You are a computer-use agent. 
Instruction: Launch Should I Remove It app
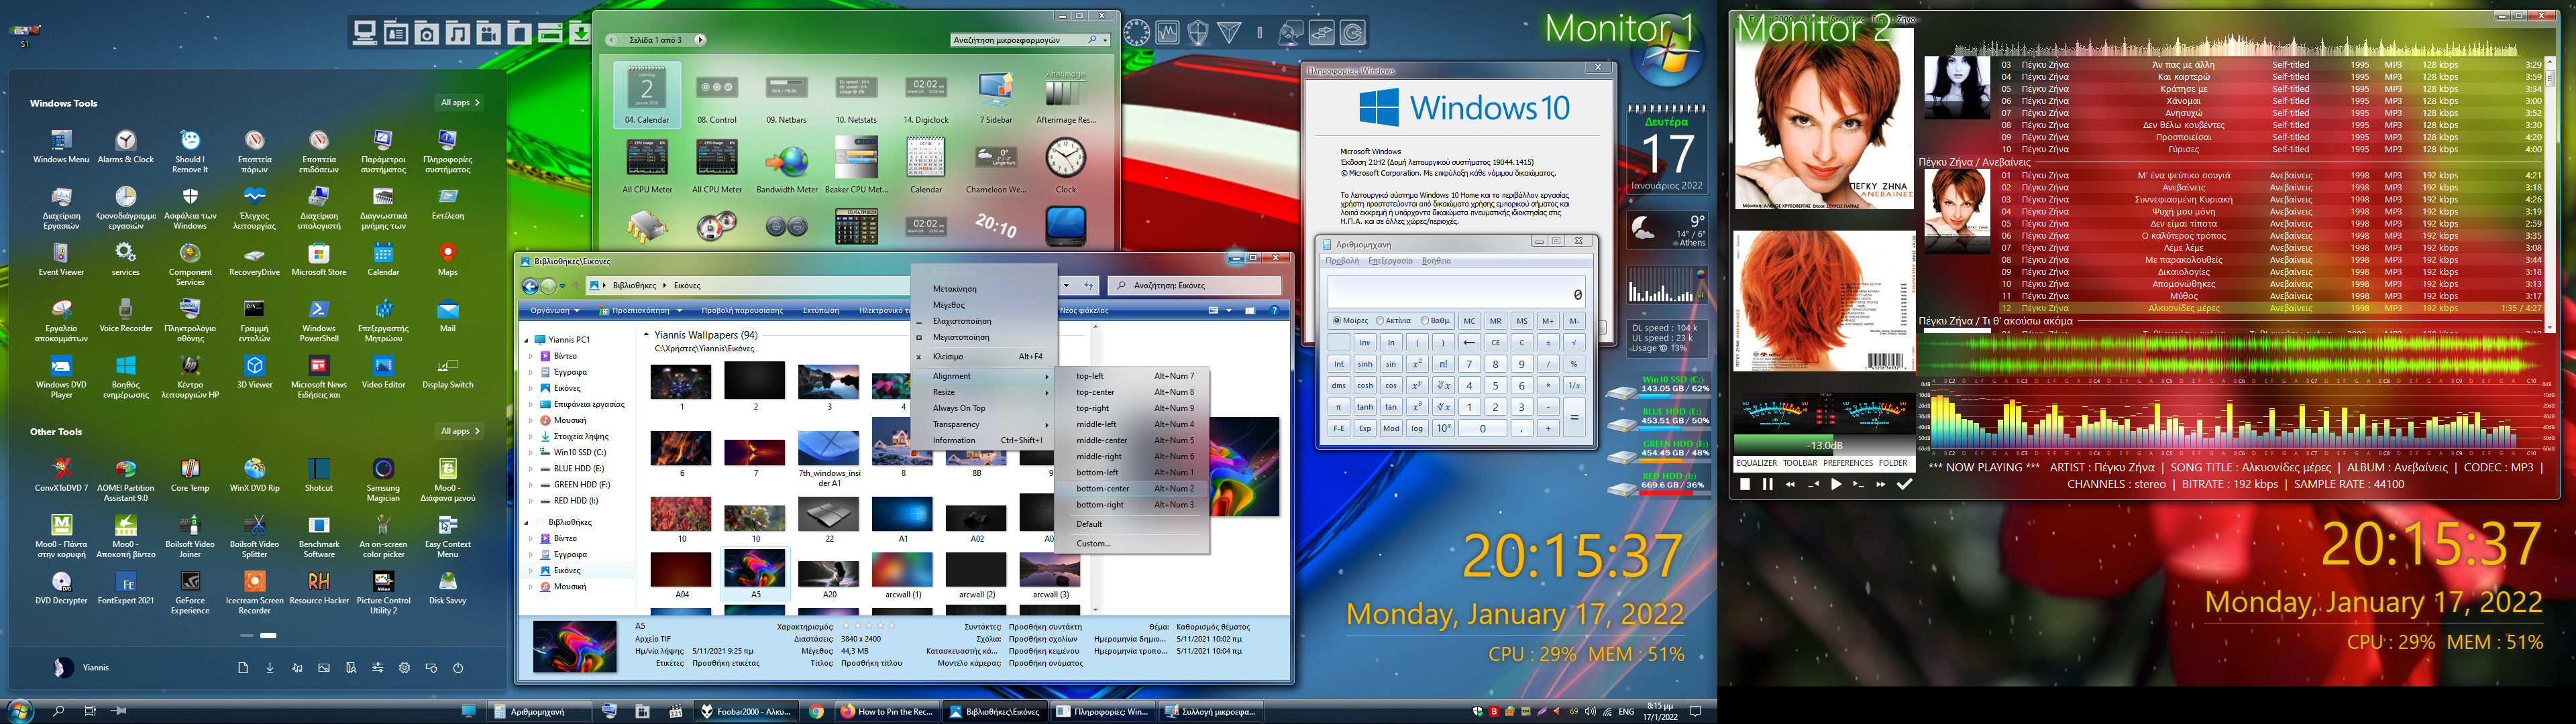pos(190,151)
